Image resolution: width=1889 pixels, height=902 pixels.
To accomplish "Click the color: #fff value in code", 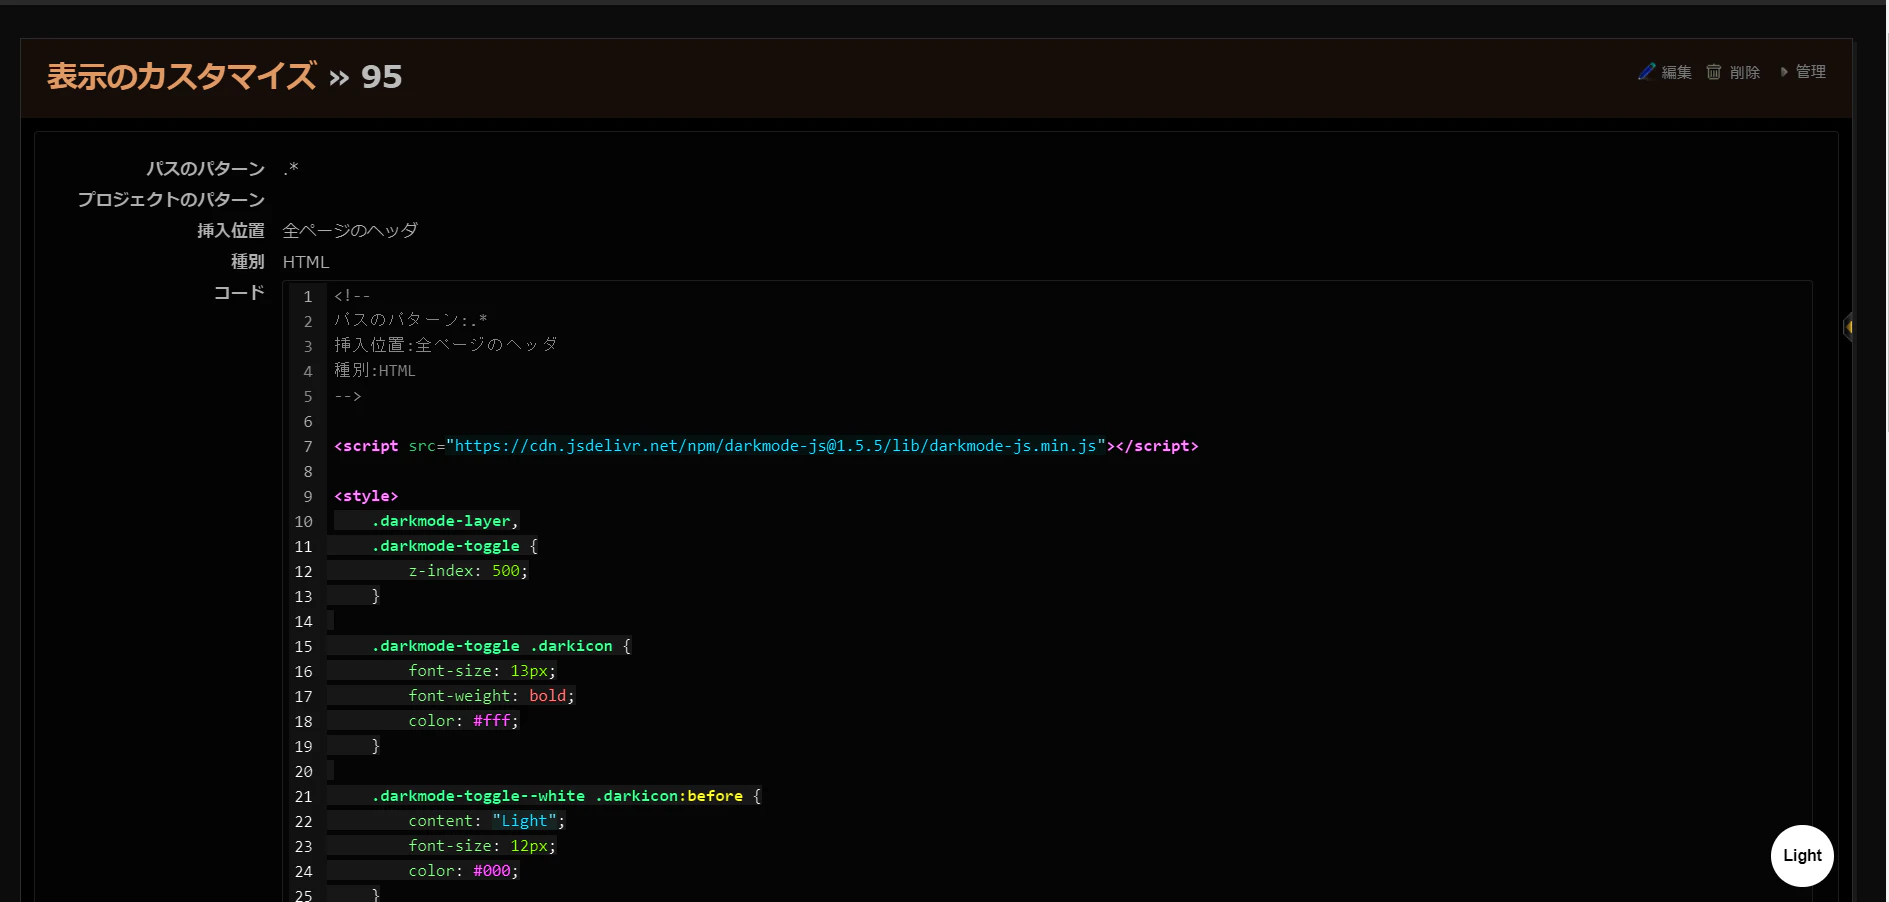I will pyautogui.click(x=491, y=721).
